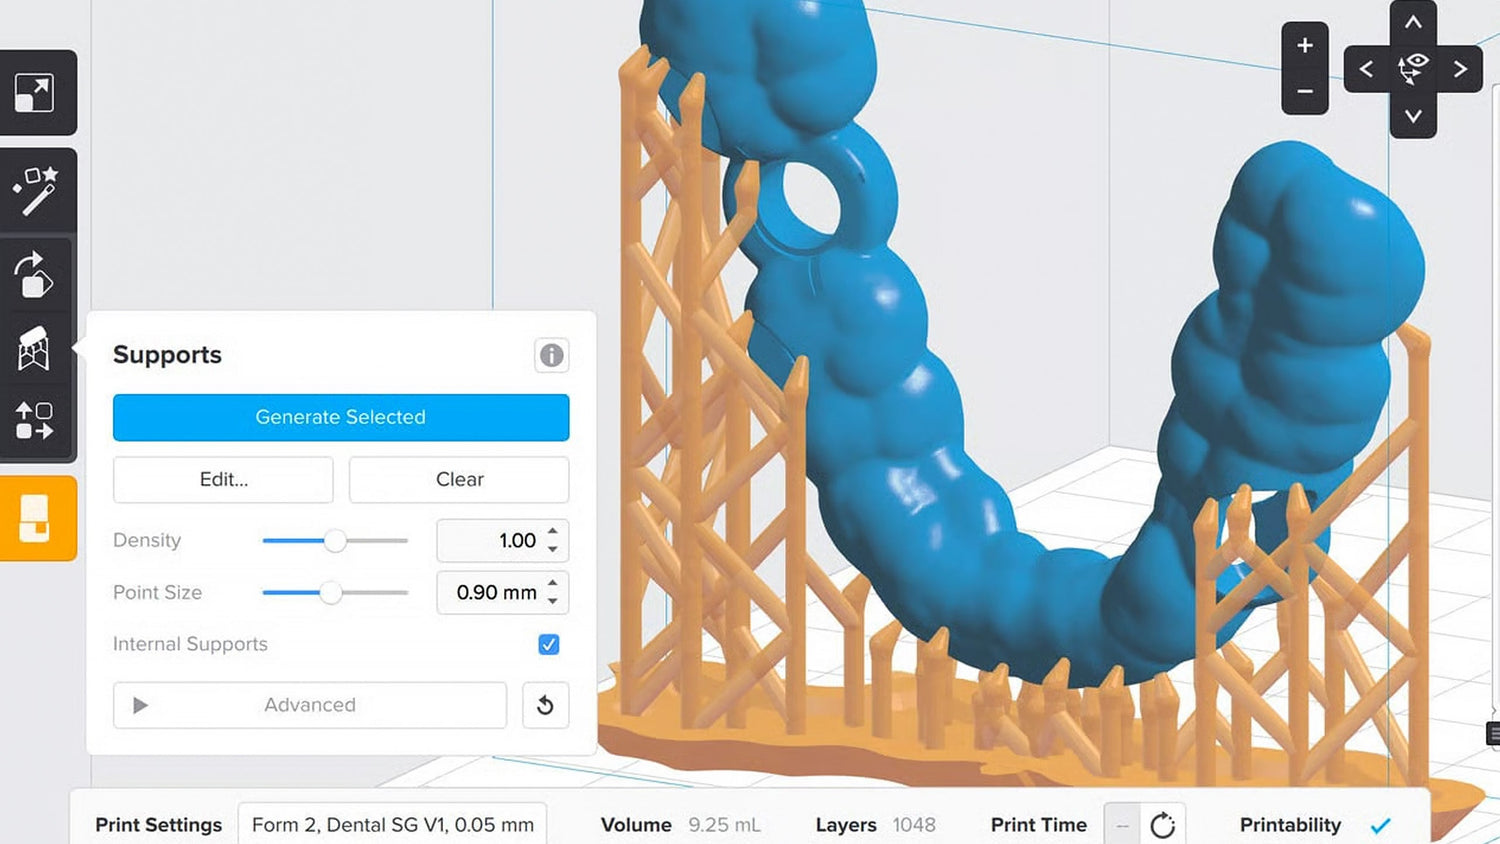
Task: Expand the Advanced settings section
Action: pos(309,705)
